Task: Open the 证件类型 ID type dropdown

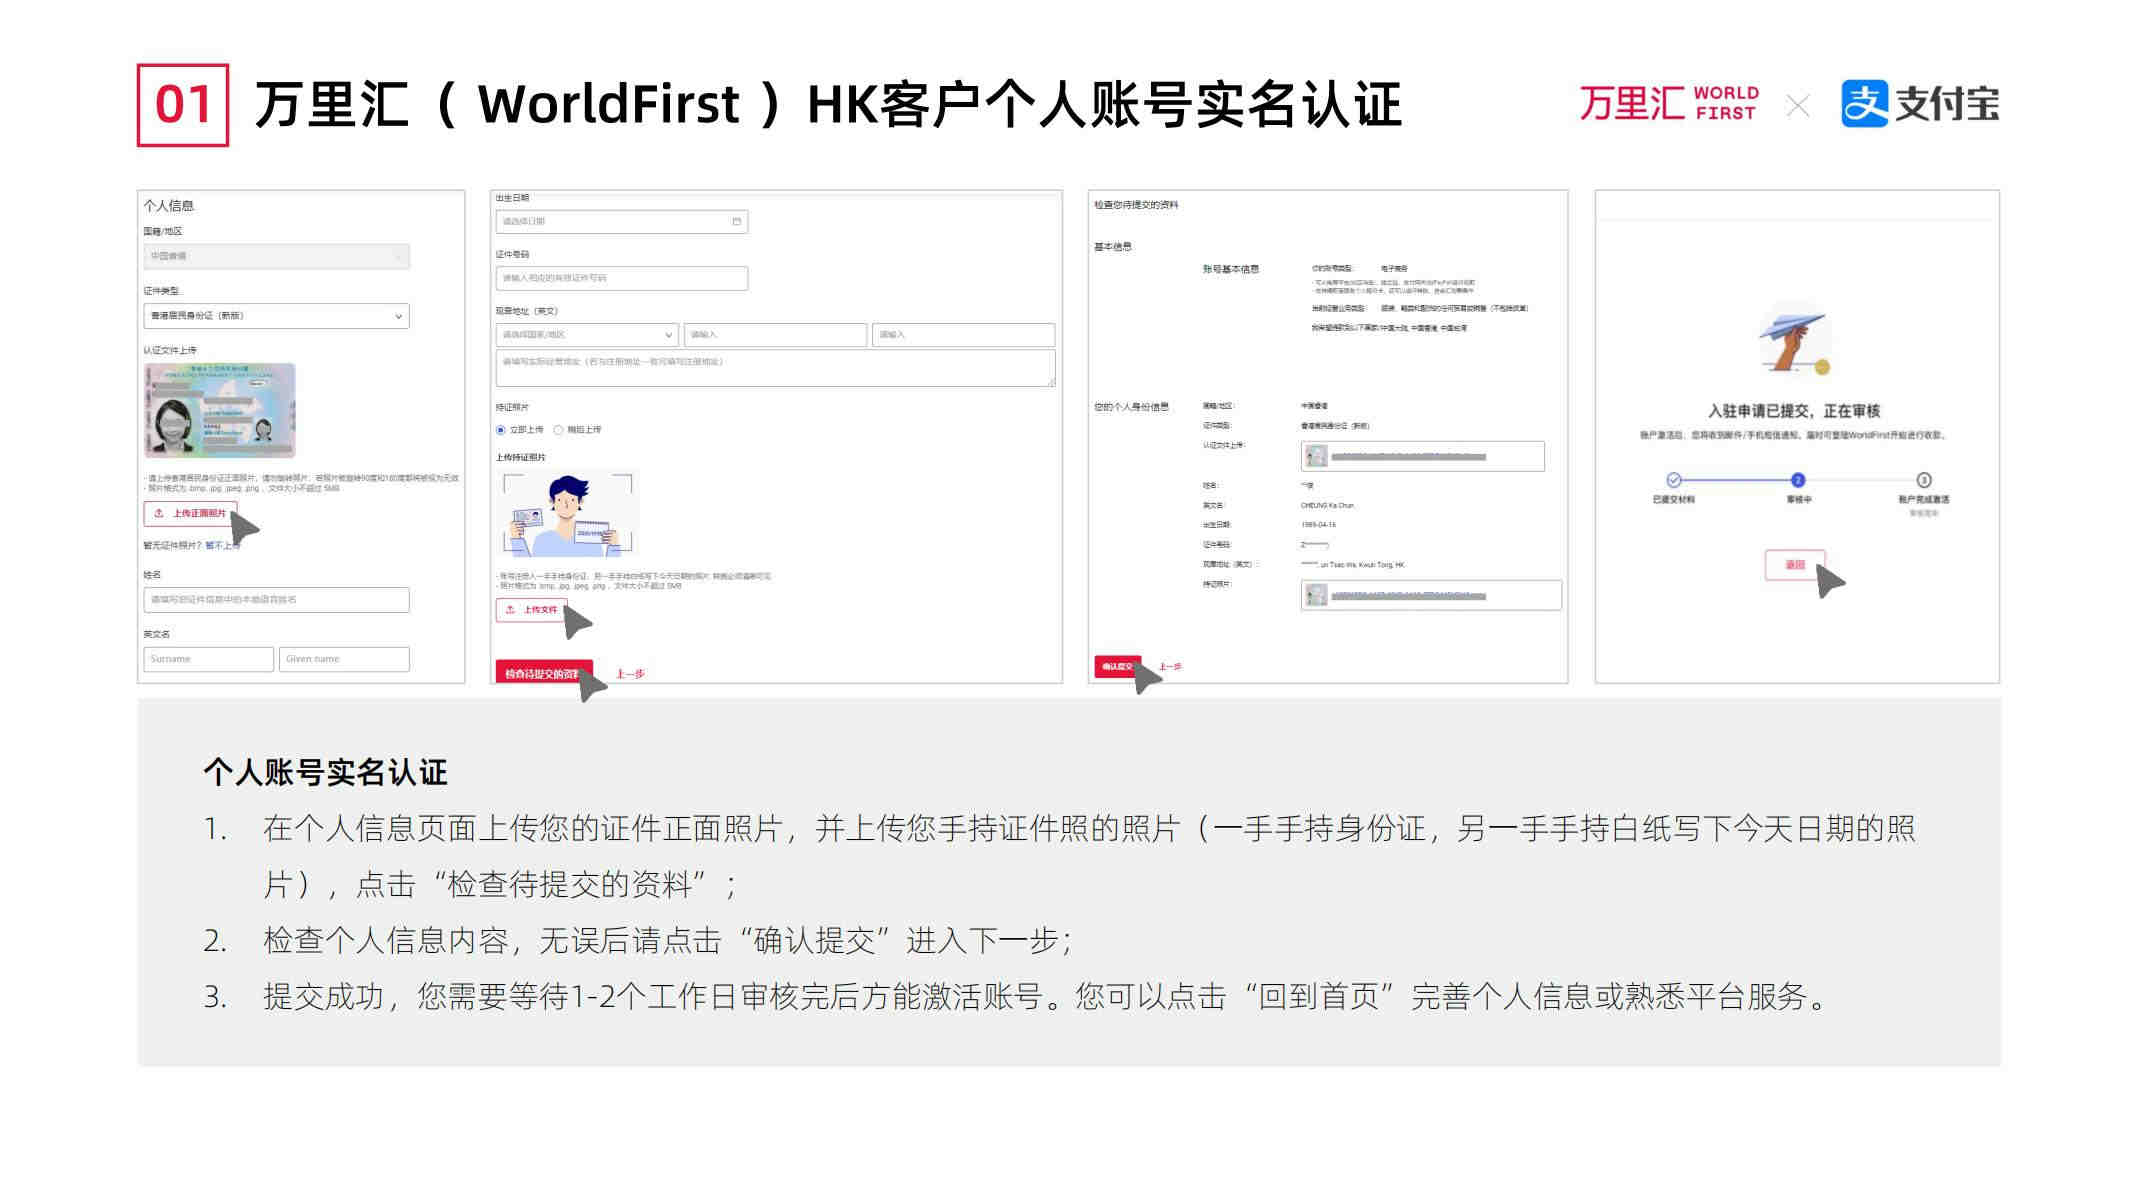Action: pos(276,316)
